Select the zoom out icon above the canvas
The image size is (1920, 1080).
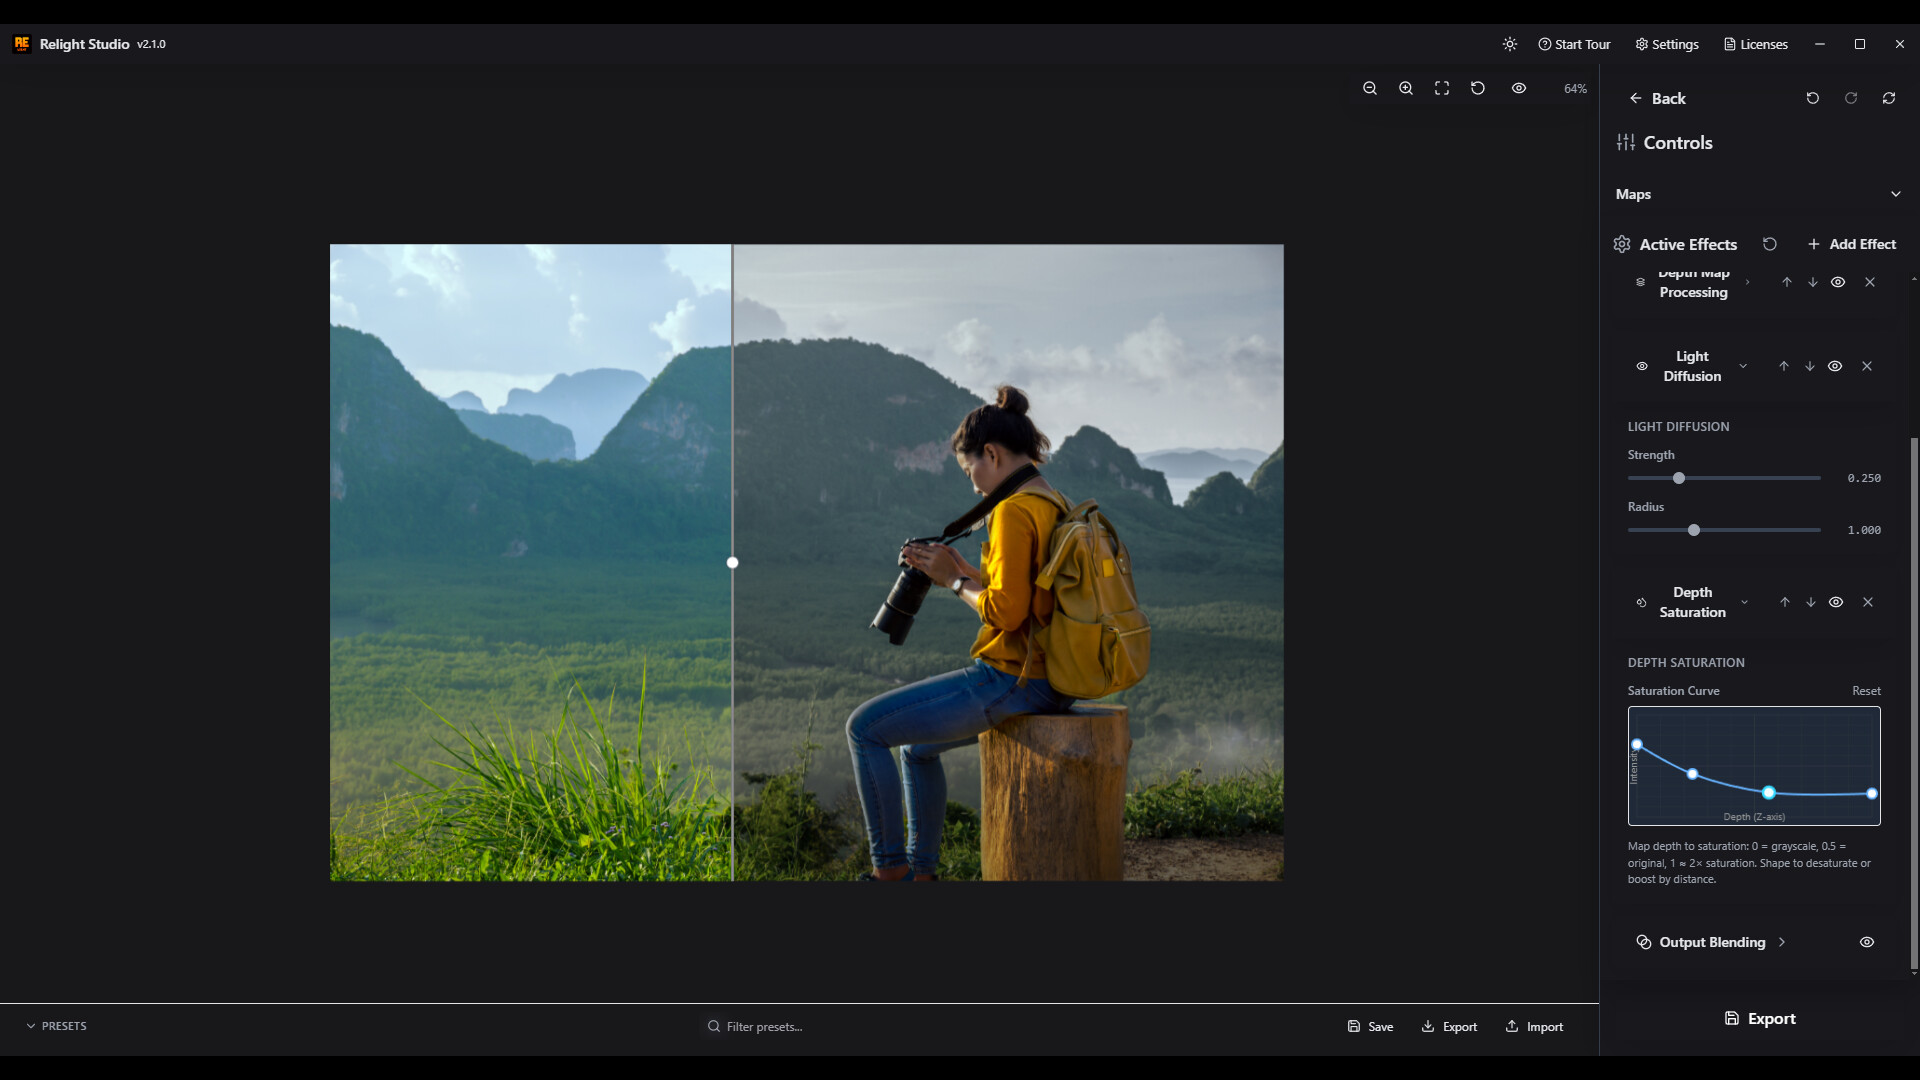1369,88
